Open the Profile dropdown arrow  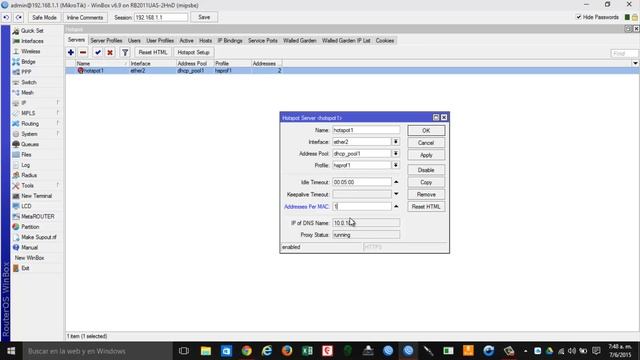(396, 165)
